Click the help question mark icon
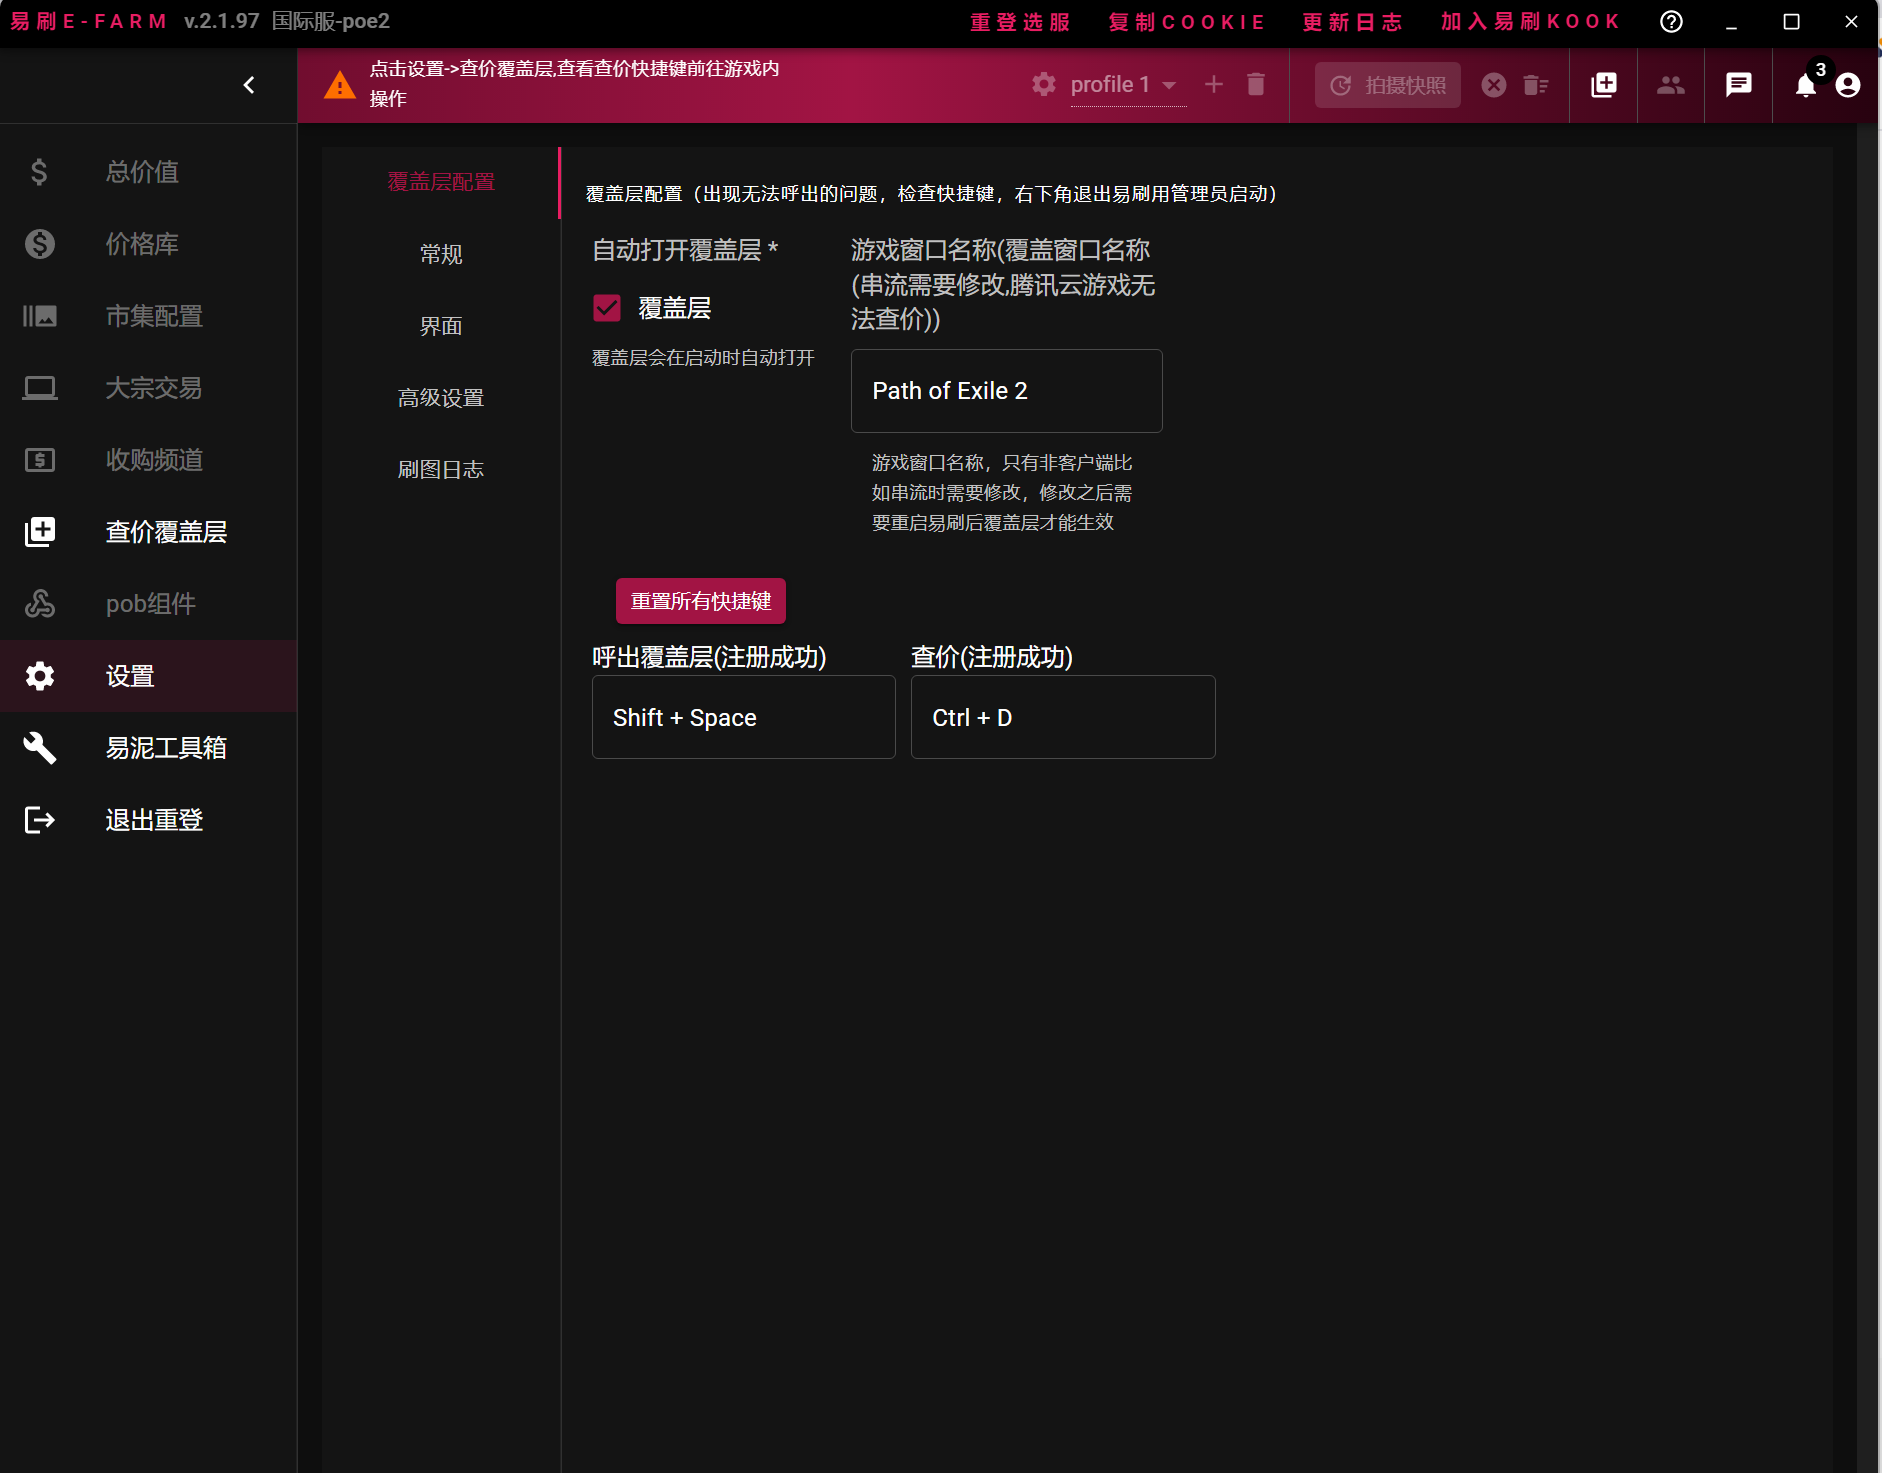 pyautogui.click(x=1671, y=22)
